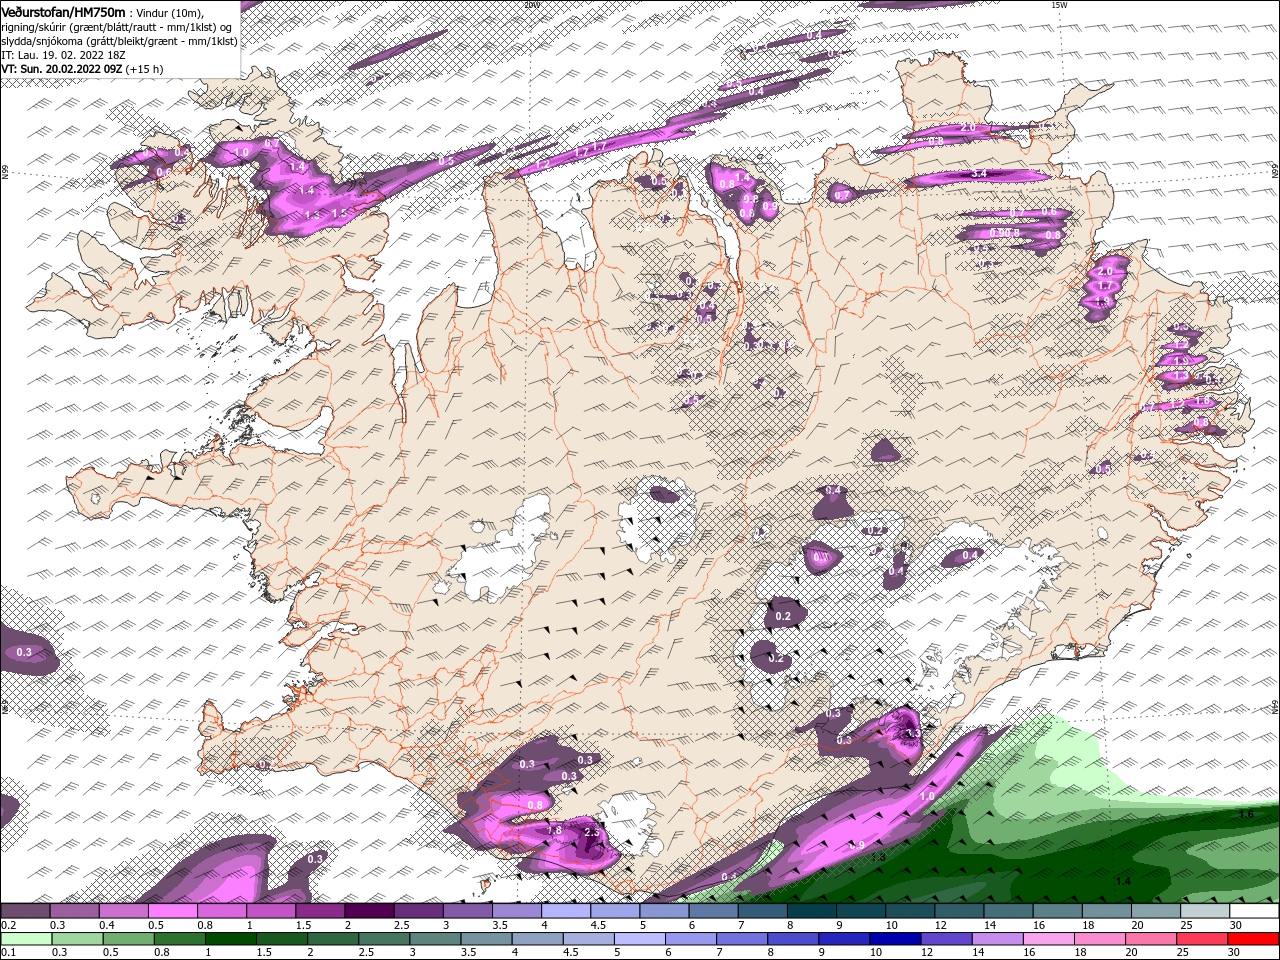Screen dimensions: 1280x960
Task: Click the 1.6 value in green rain area
Action: click(x=1246, y=815)
